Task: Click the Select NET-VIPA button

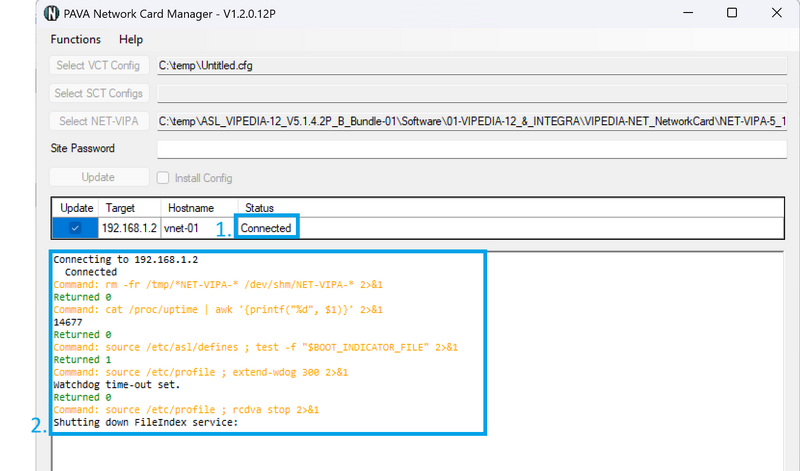Action: [99, 121]
